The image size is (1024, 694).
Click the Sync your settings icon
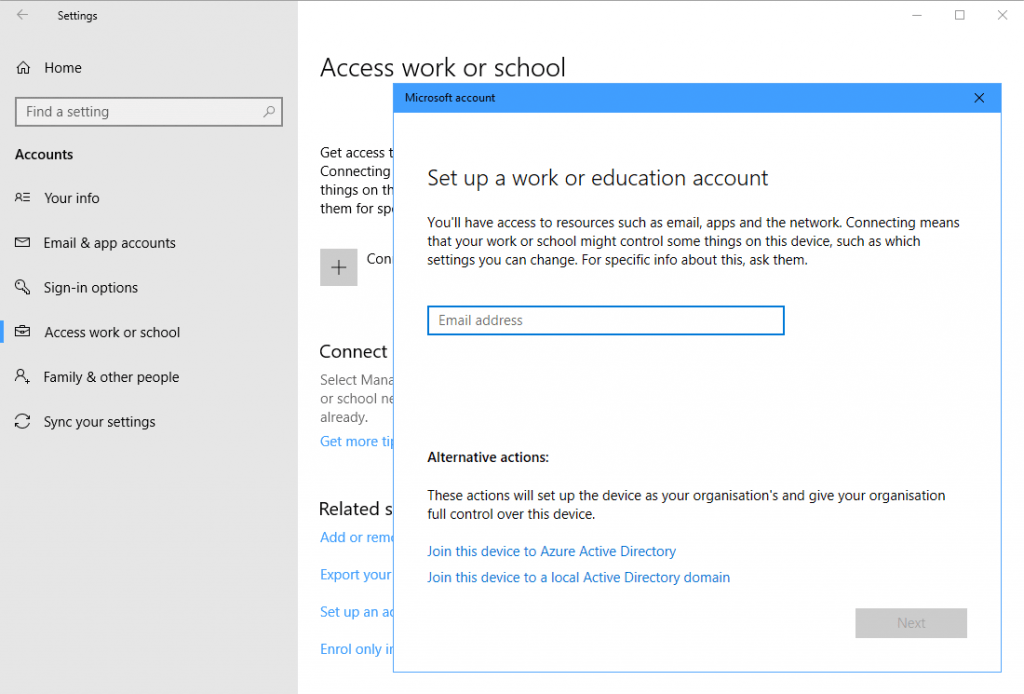click(23, 422)
